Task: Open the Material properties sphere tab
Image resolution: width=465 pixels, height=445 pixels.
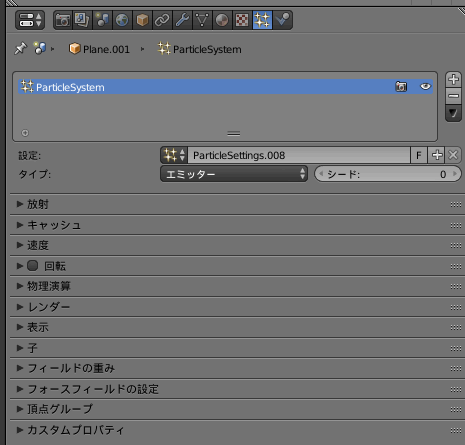Action: pos(222,20)
